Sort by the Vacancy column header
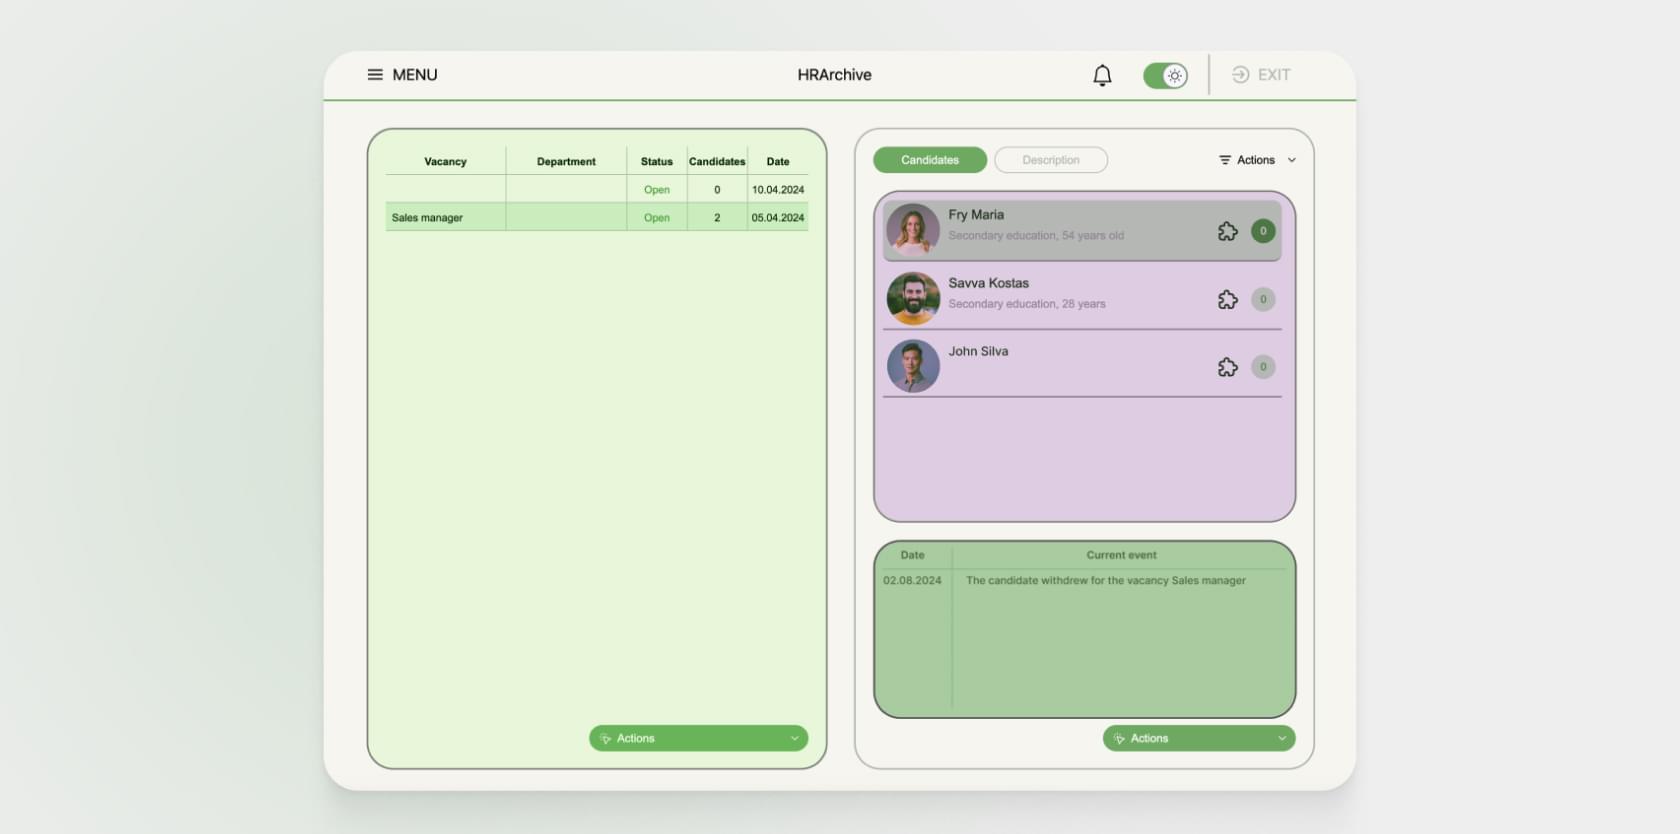Image resolution: width=1680 pixels, height=834 pixels. point(445,162)
